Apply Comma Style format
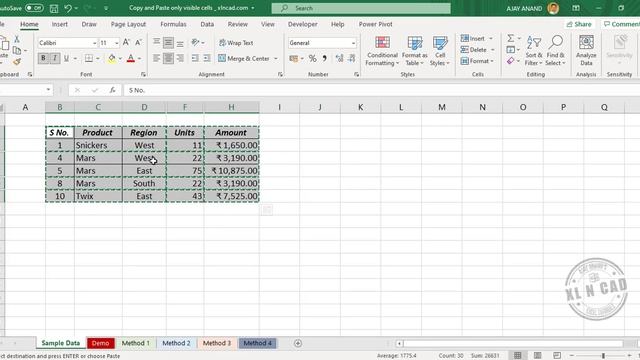Viewport: 640px width, 360px height. [324, 58]
